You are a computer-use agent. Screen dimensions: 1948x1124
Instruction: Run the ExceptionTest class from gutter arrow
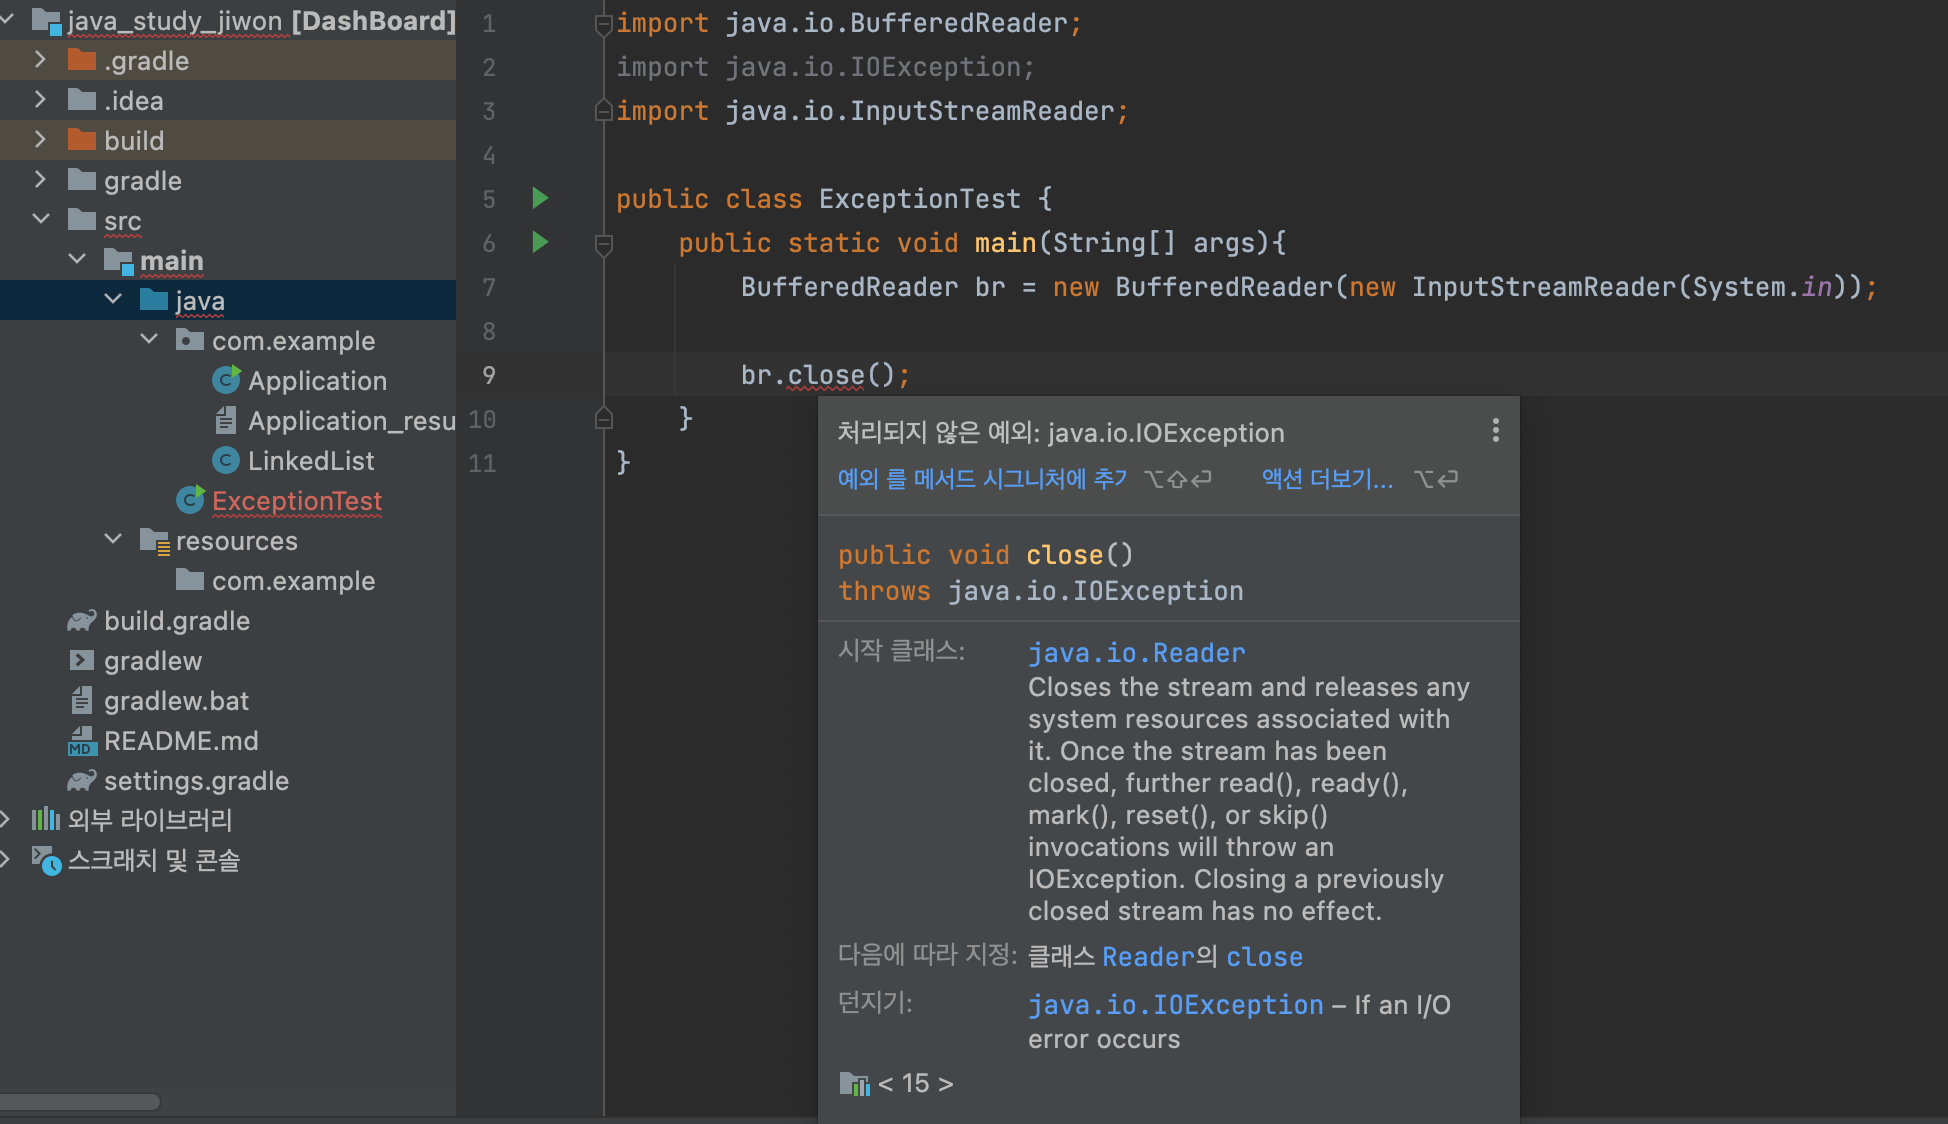(540, 198)
